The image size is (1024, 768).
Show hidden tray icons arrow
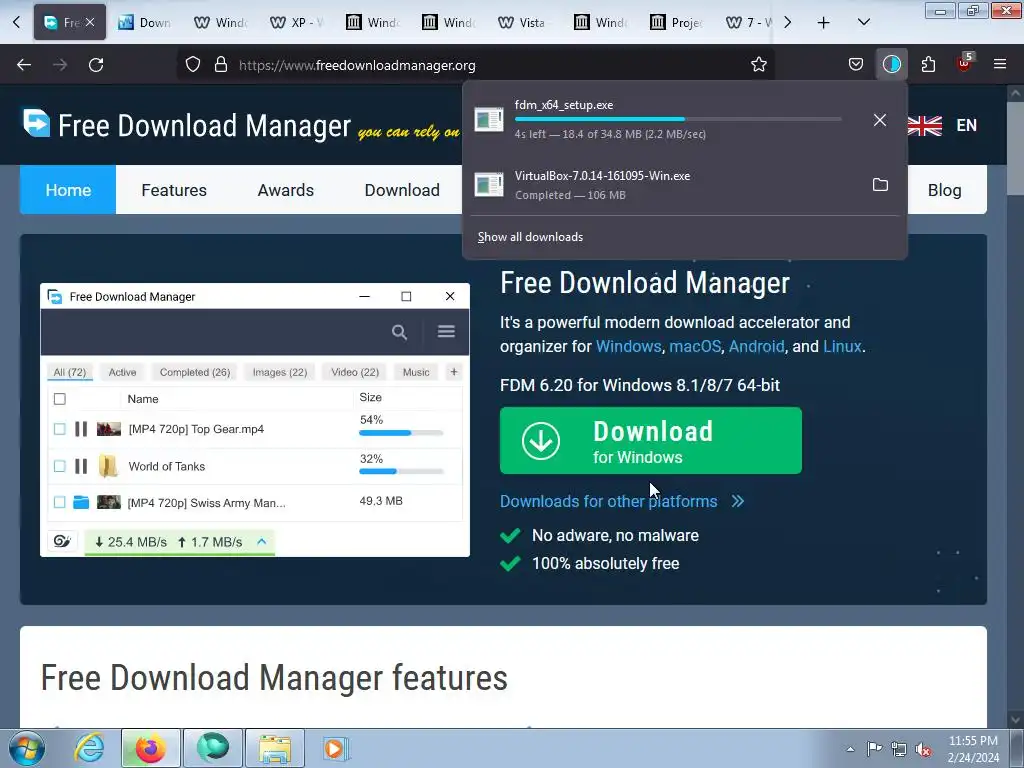[x=850, y=749]
